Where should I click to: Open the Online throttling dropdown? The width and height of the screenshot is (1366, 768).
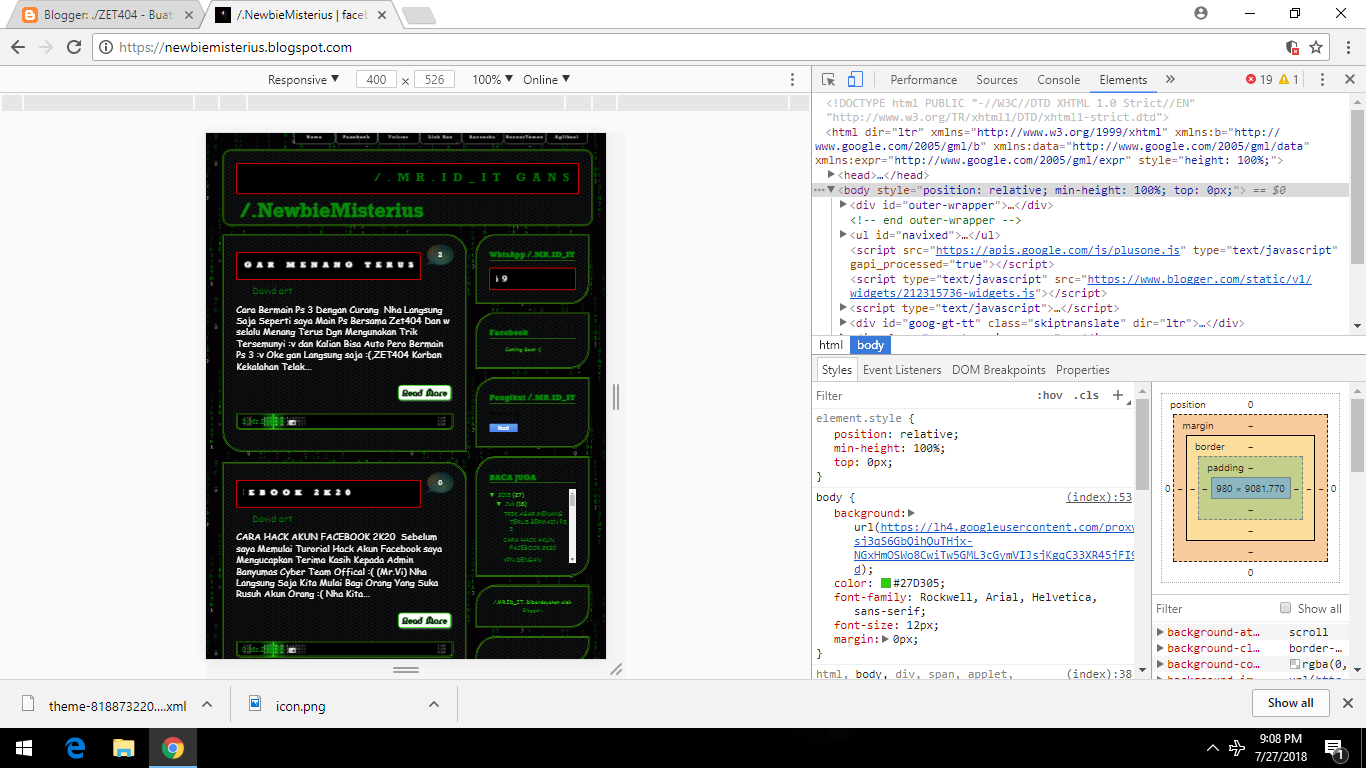click(x=546, y=80)
